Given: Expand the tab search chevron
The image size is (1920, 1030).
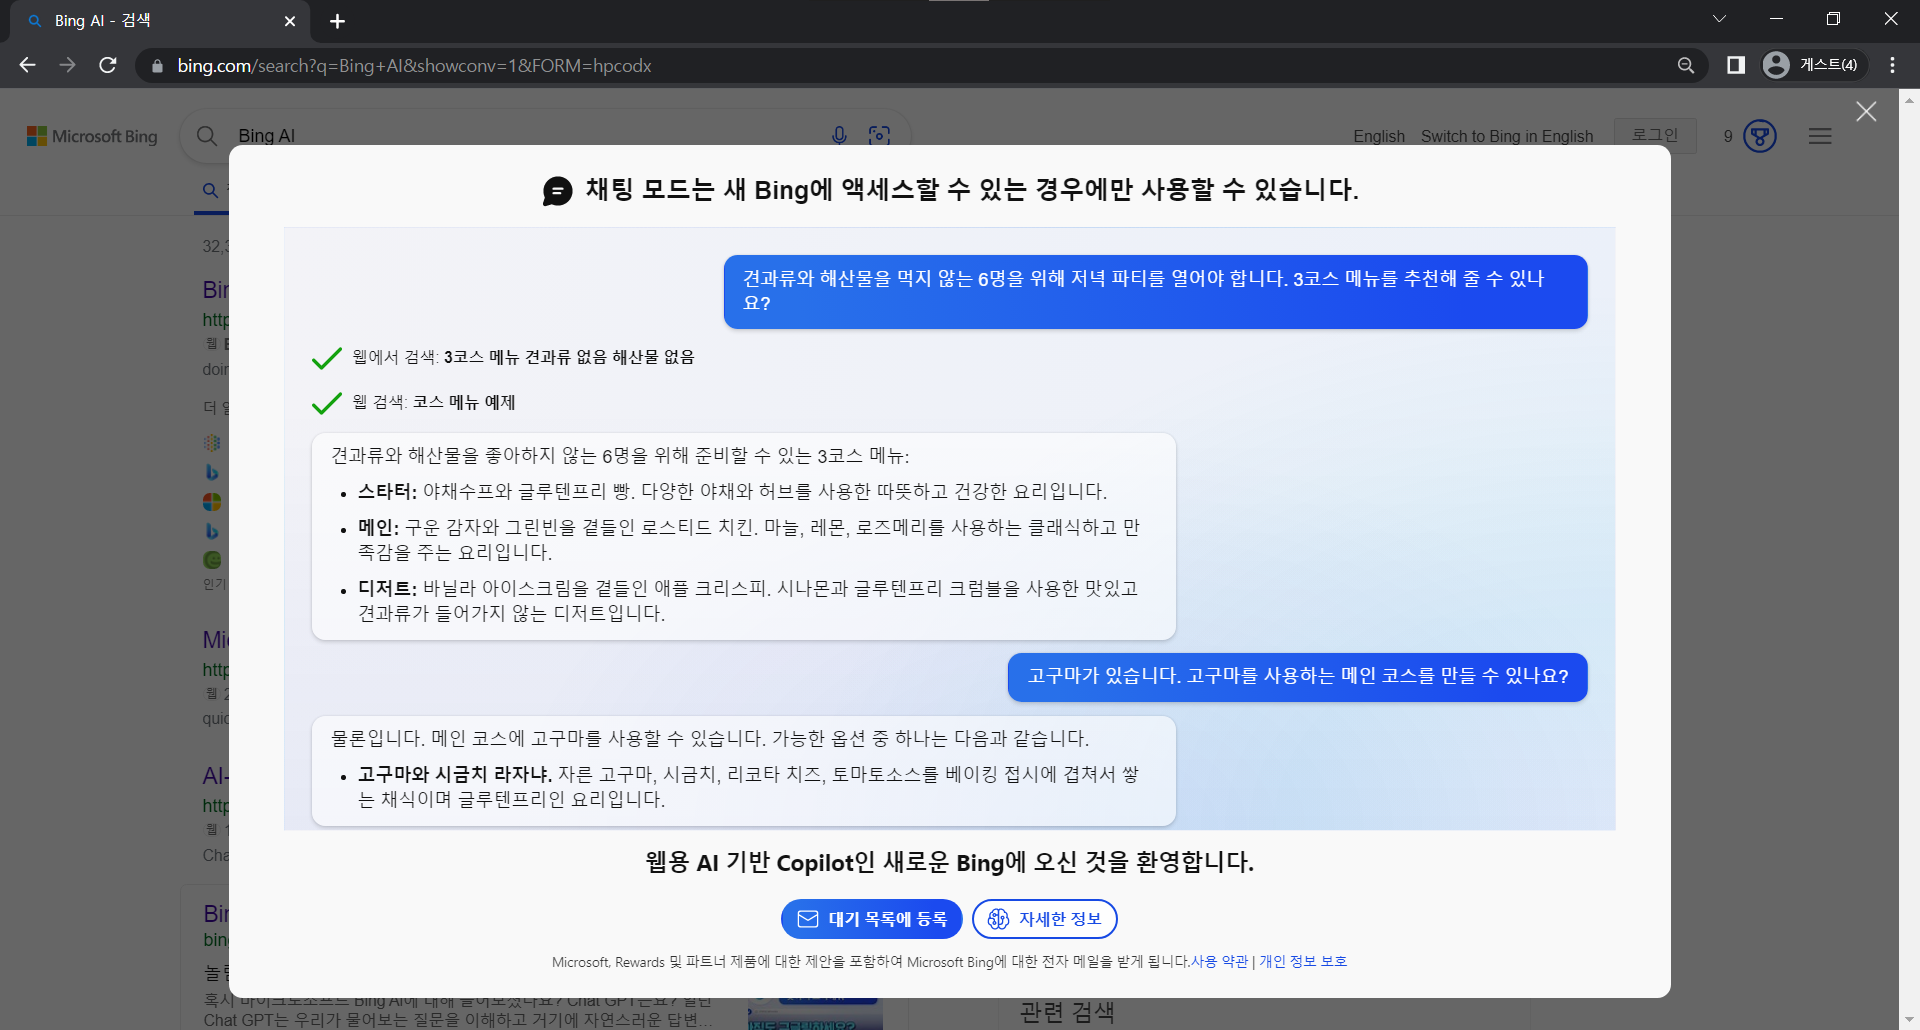Looking at the screenshot, I should pos(1719,19).
